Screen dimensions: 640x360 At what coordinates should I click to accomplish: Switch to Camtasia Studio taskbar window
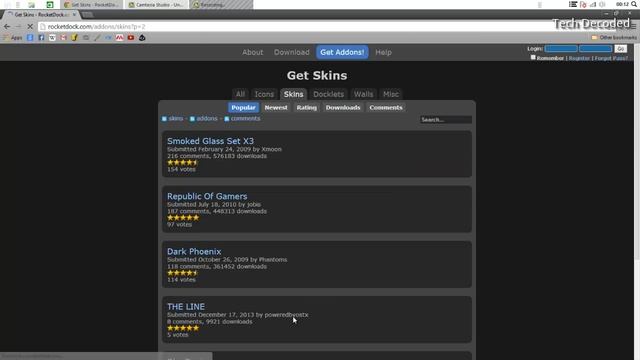click(156, 4)
